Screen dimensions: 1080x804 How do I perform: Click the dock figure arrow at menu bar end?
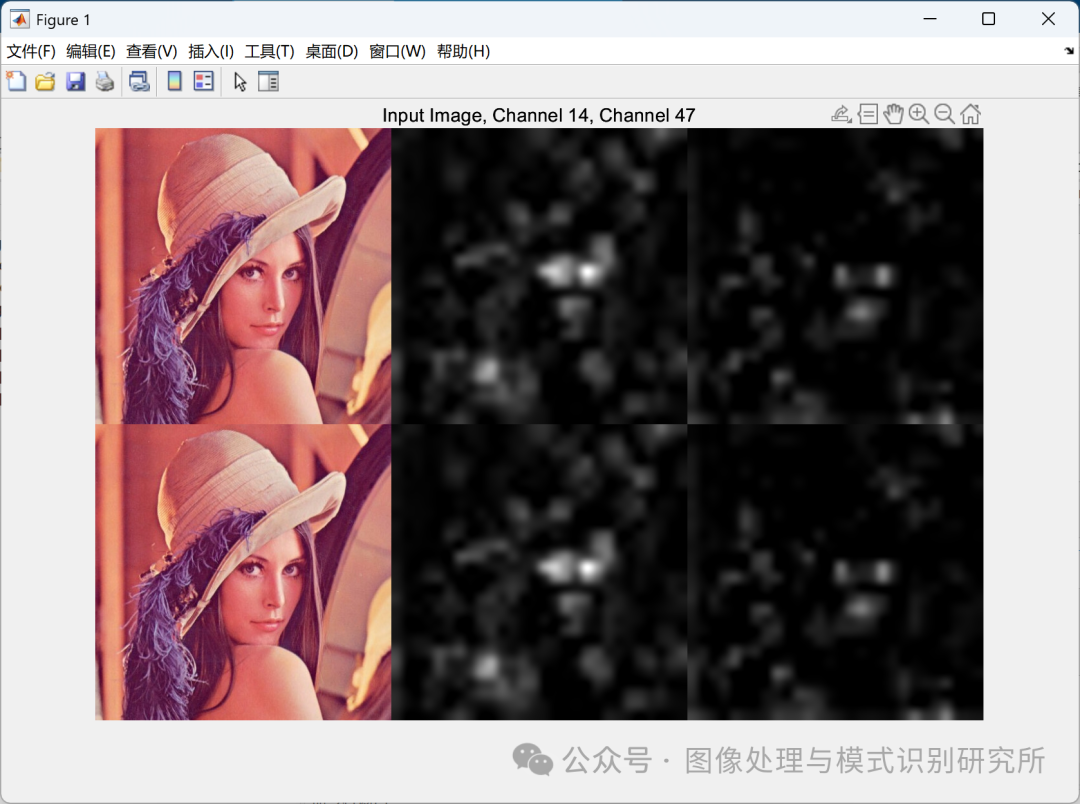point(1069,50)
